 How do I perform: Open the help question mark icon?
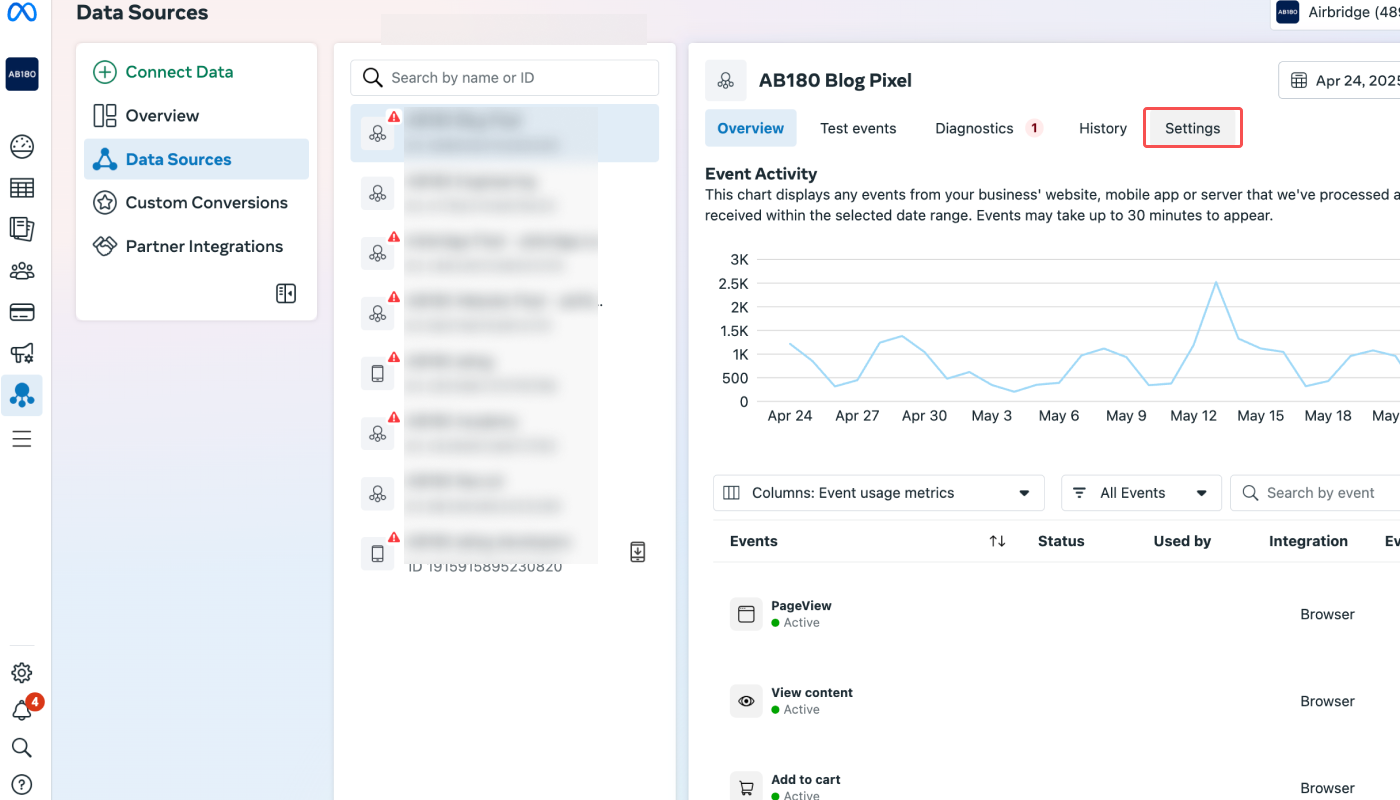[22, 785]
